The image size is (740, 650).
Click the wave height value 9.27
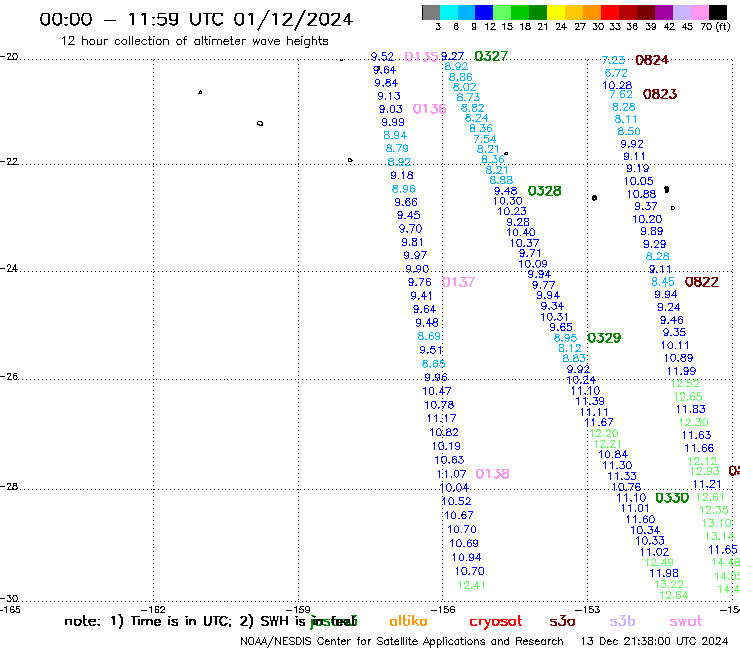452,56
